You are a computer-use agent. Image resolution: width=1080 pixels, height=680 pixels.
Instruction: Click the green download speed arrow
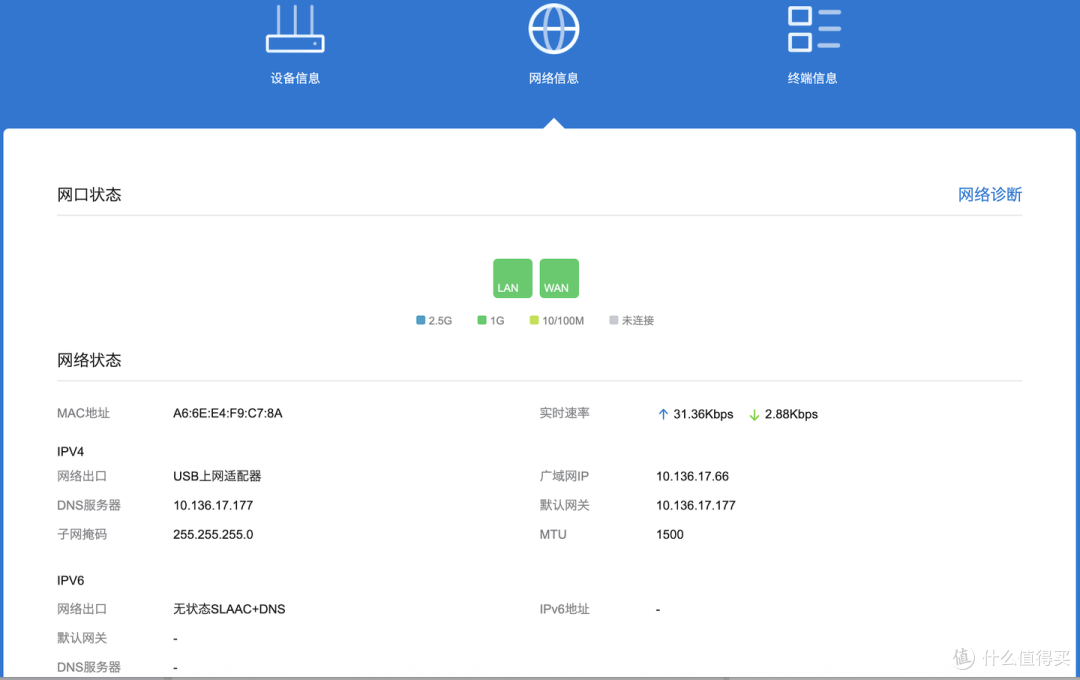tap(754, 415)
